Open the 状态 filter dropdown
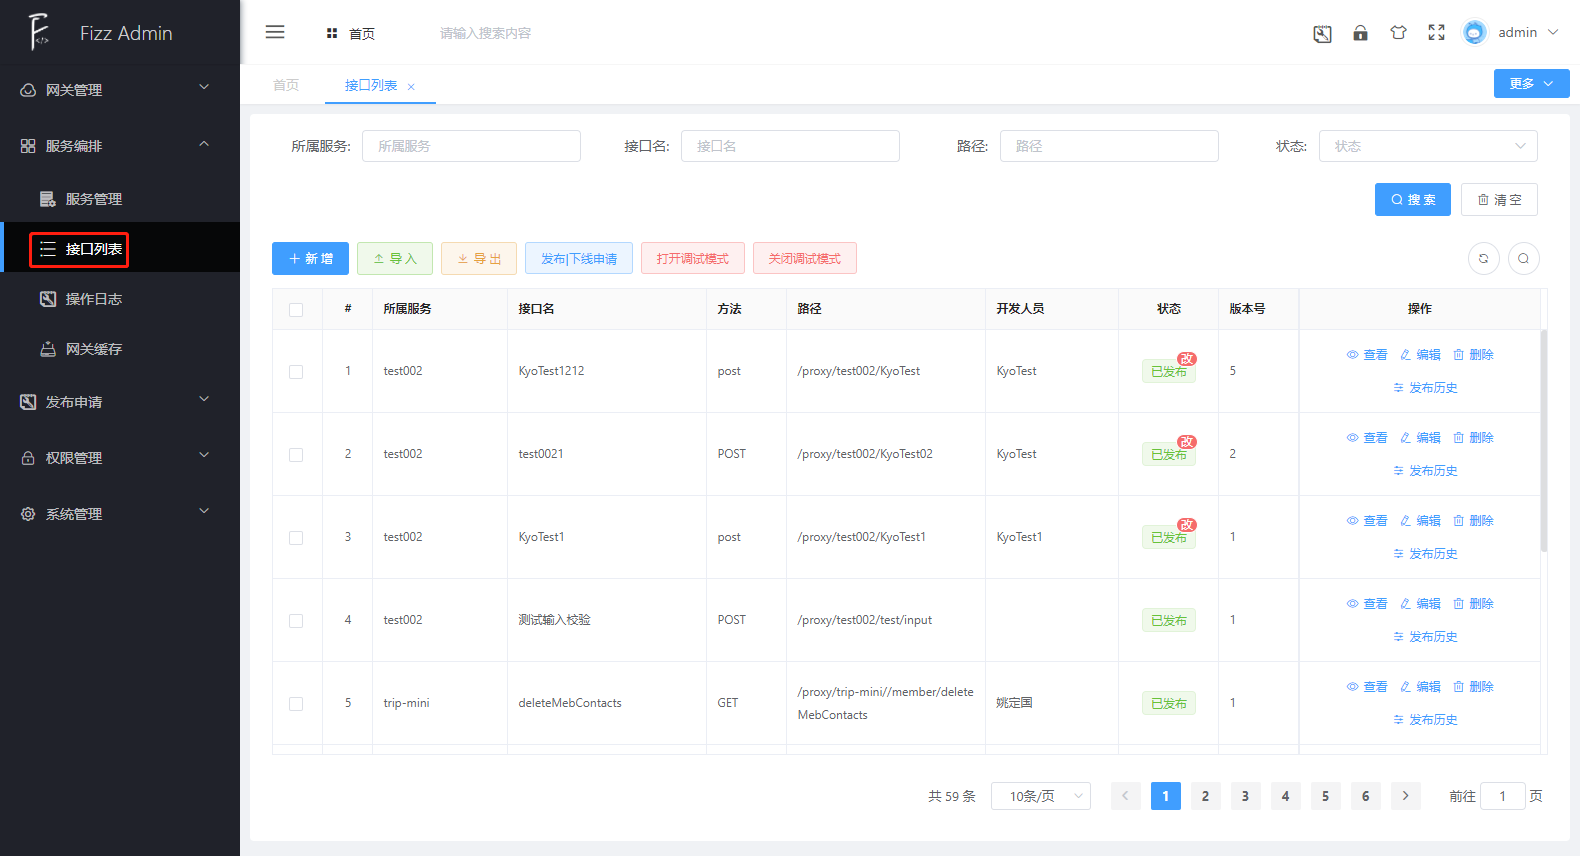The height and width of the screenshot is (856, 1580). click(x=1428, y=146)
